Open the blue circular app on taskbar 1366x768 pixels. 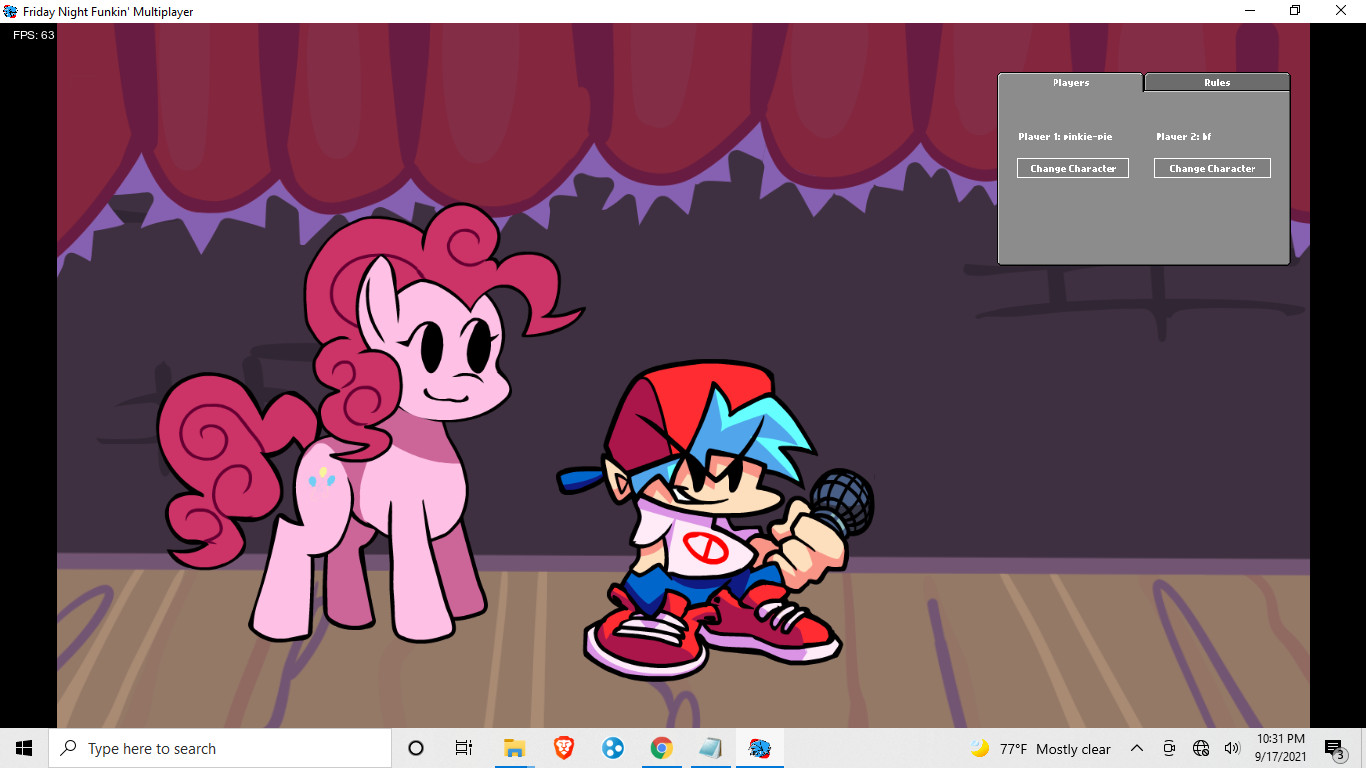(613, 748)
